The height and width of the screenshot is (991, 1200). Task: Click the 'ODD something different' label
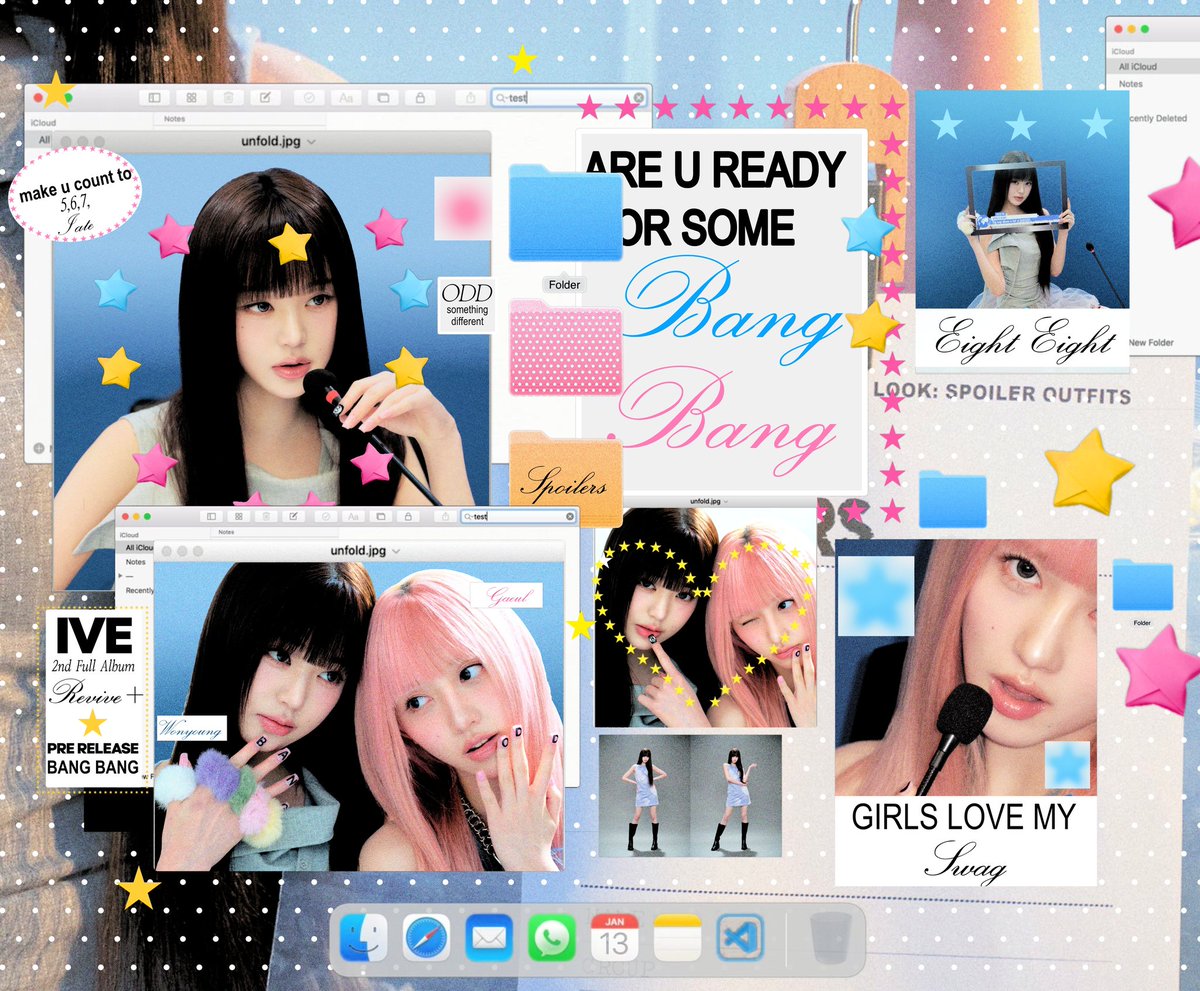(466, 305)
